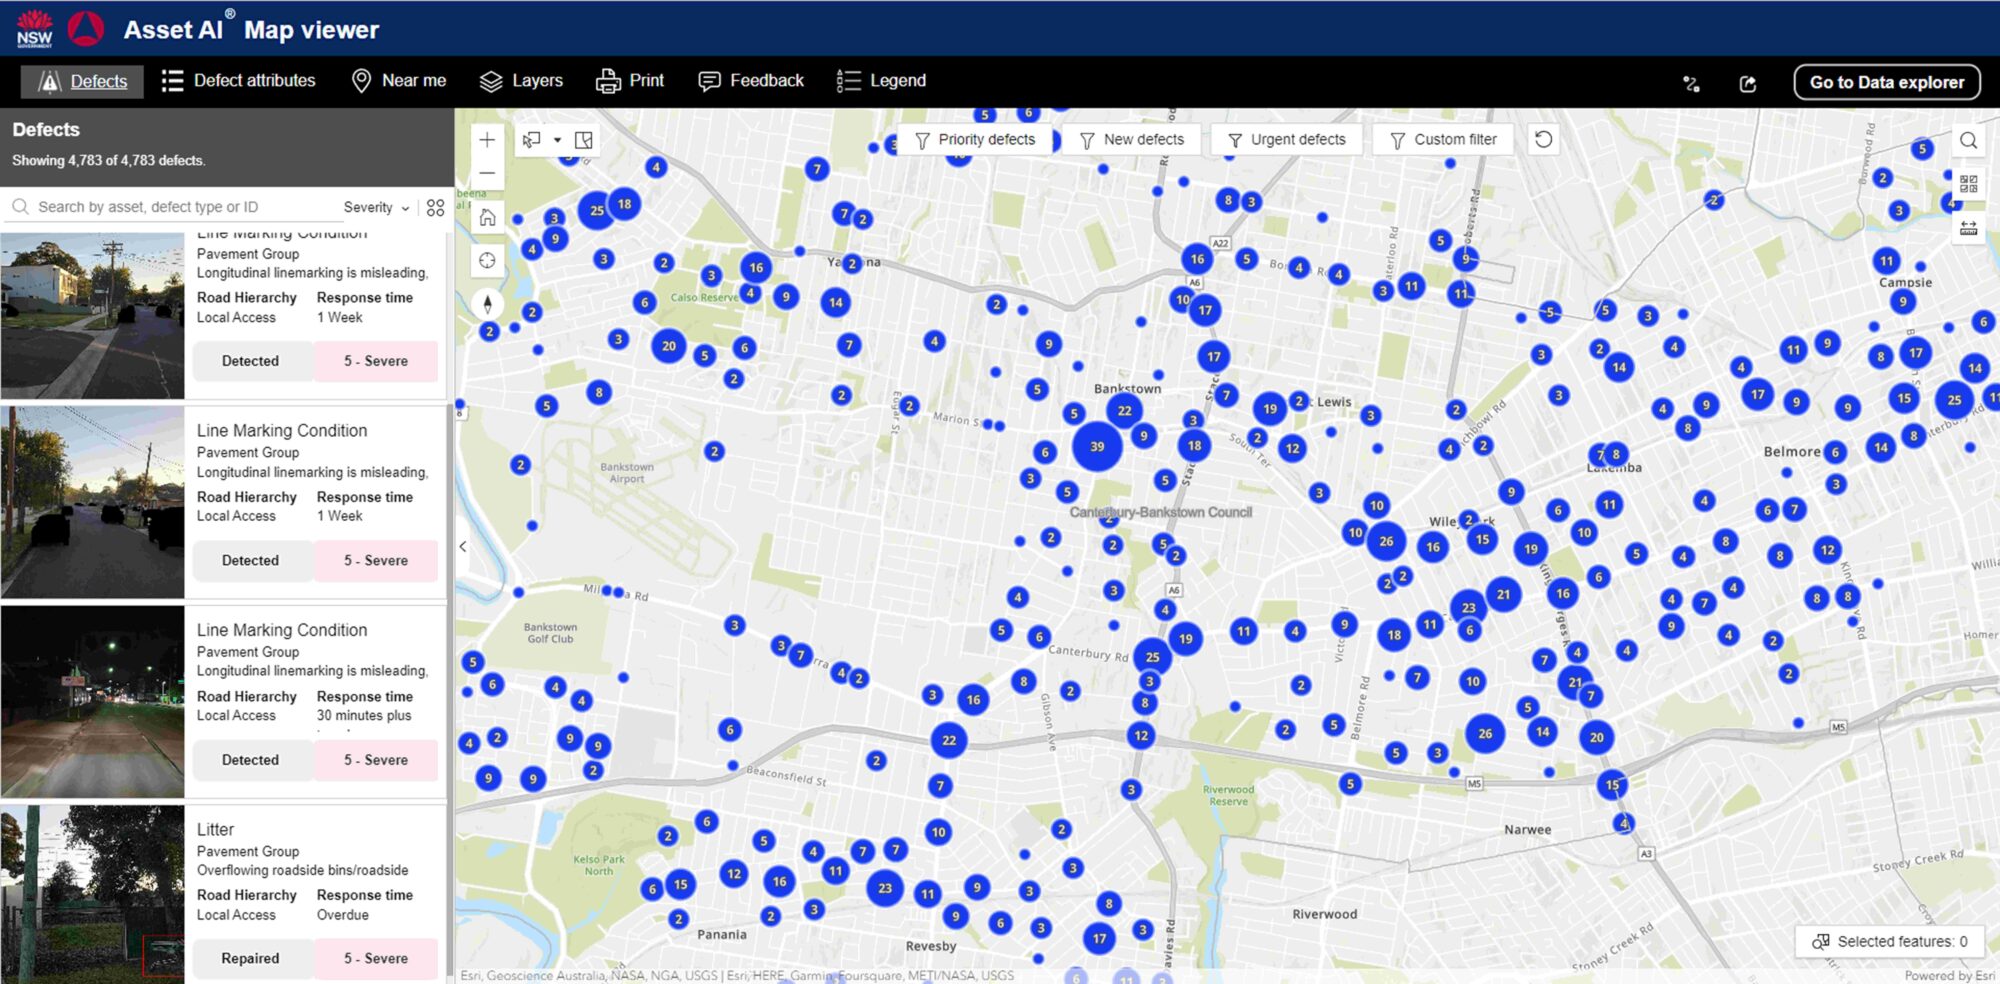The width and height of the screenshot is (2000, 984).
Task: Reset all map filters
Action: tap(1544, 140)
